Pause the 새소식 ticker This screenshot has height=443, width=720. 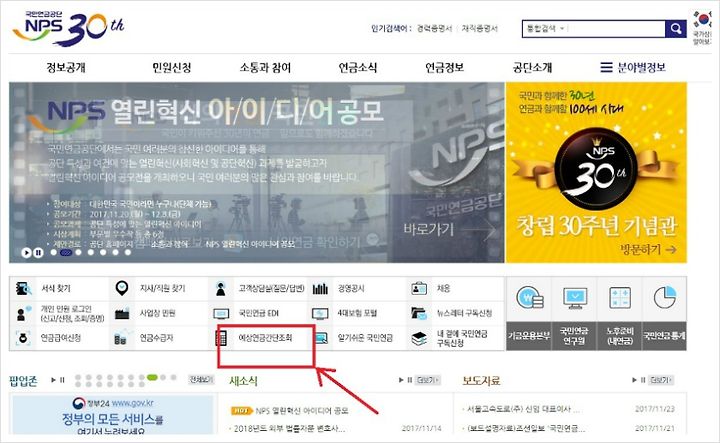[409, 380]
